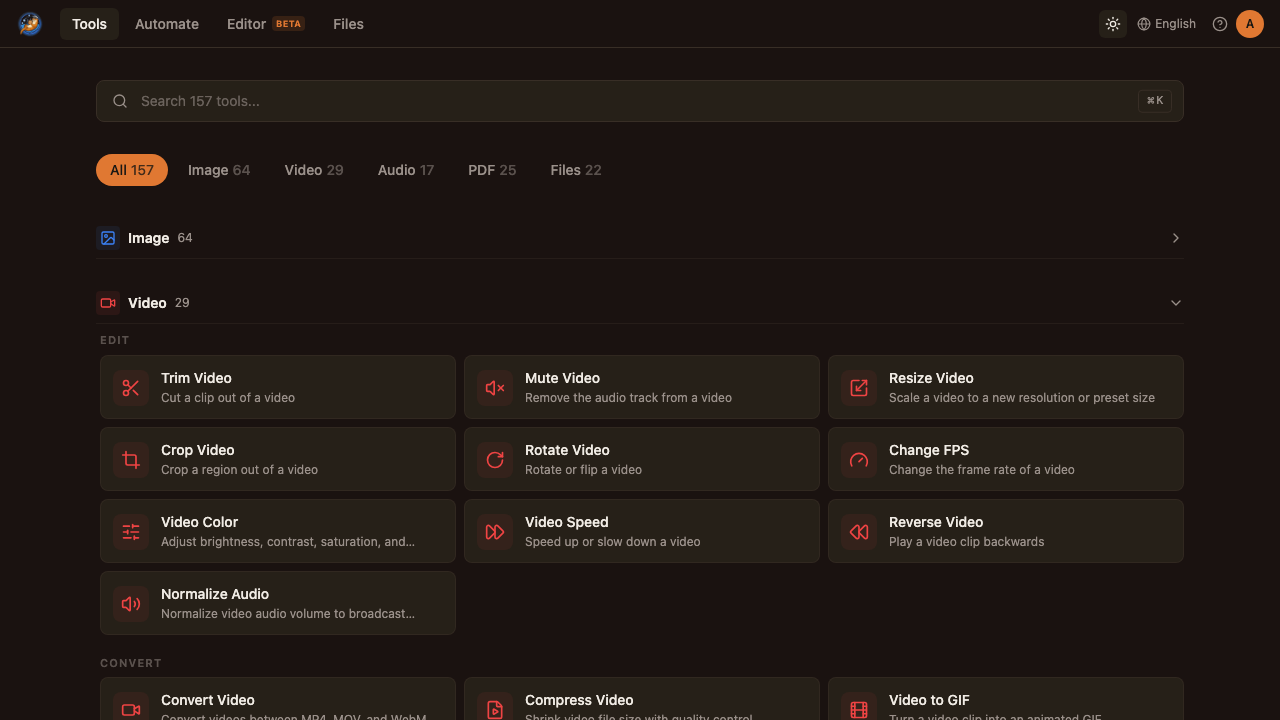Open the Video Speed tool title
This screenshot has height=720, width=1280.
pos(566,522)
